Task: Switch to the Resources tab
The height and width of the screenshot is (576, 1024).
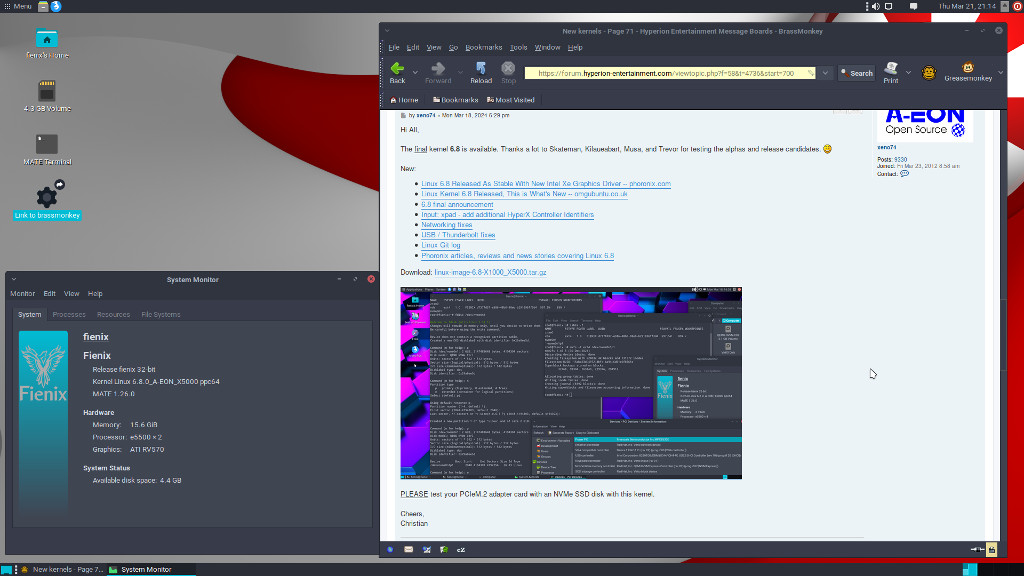Action: click(x=114, y=315)
